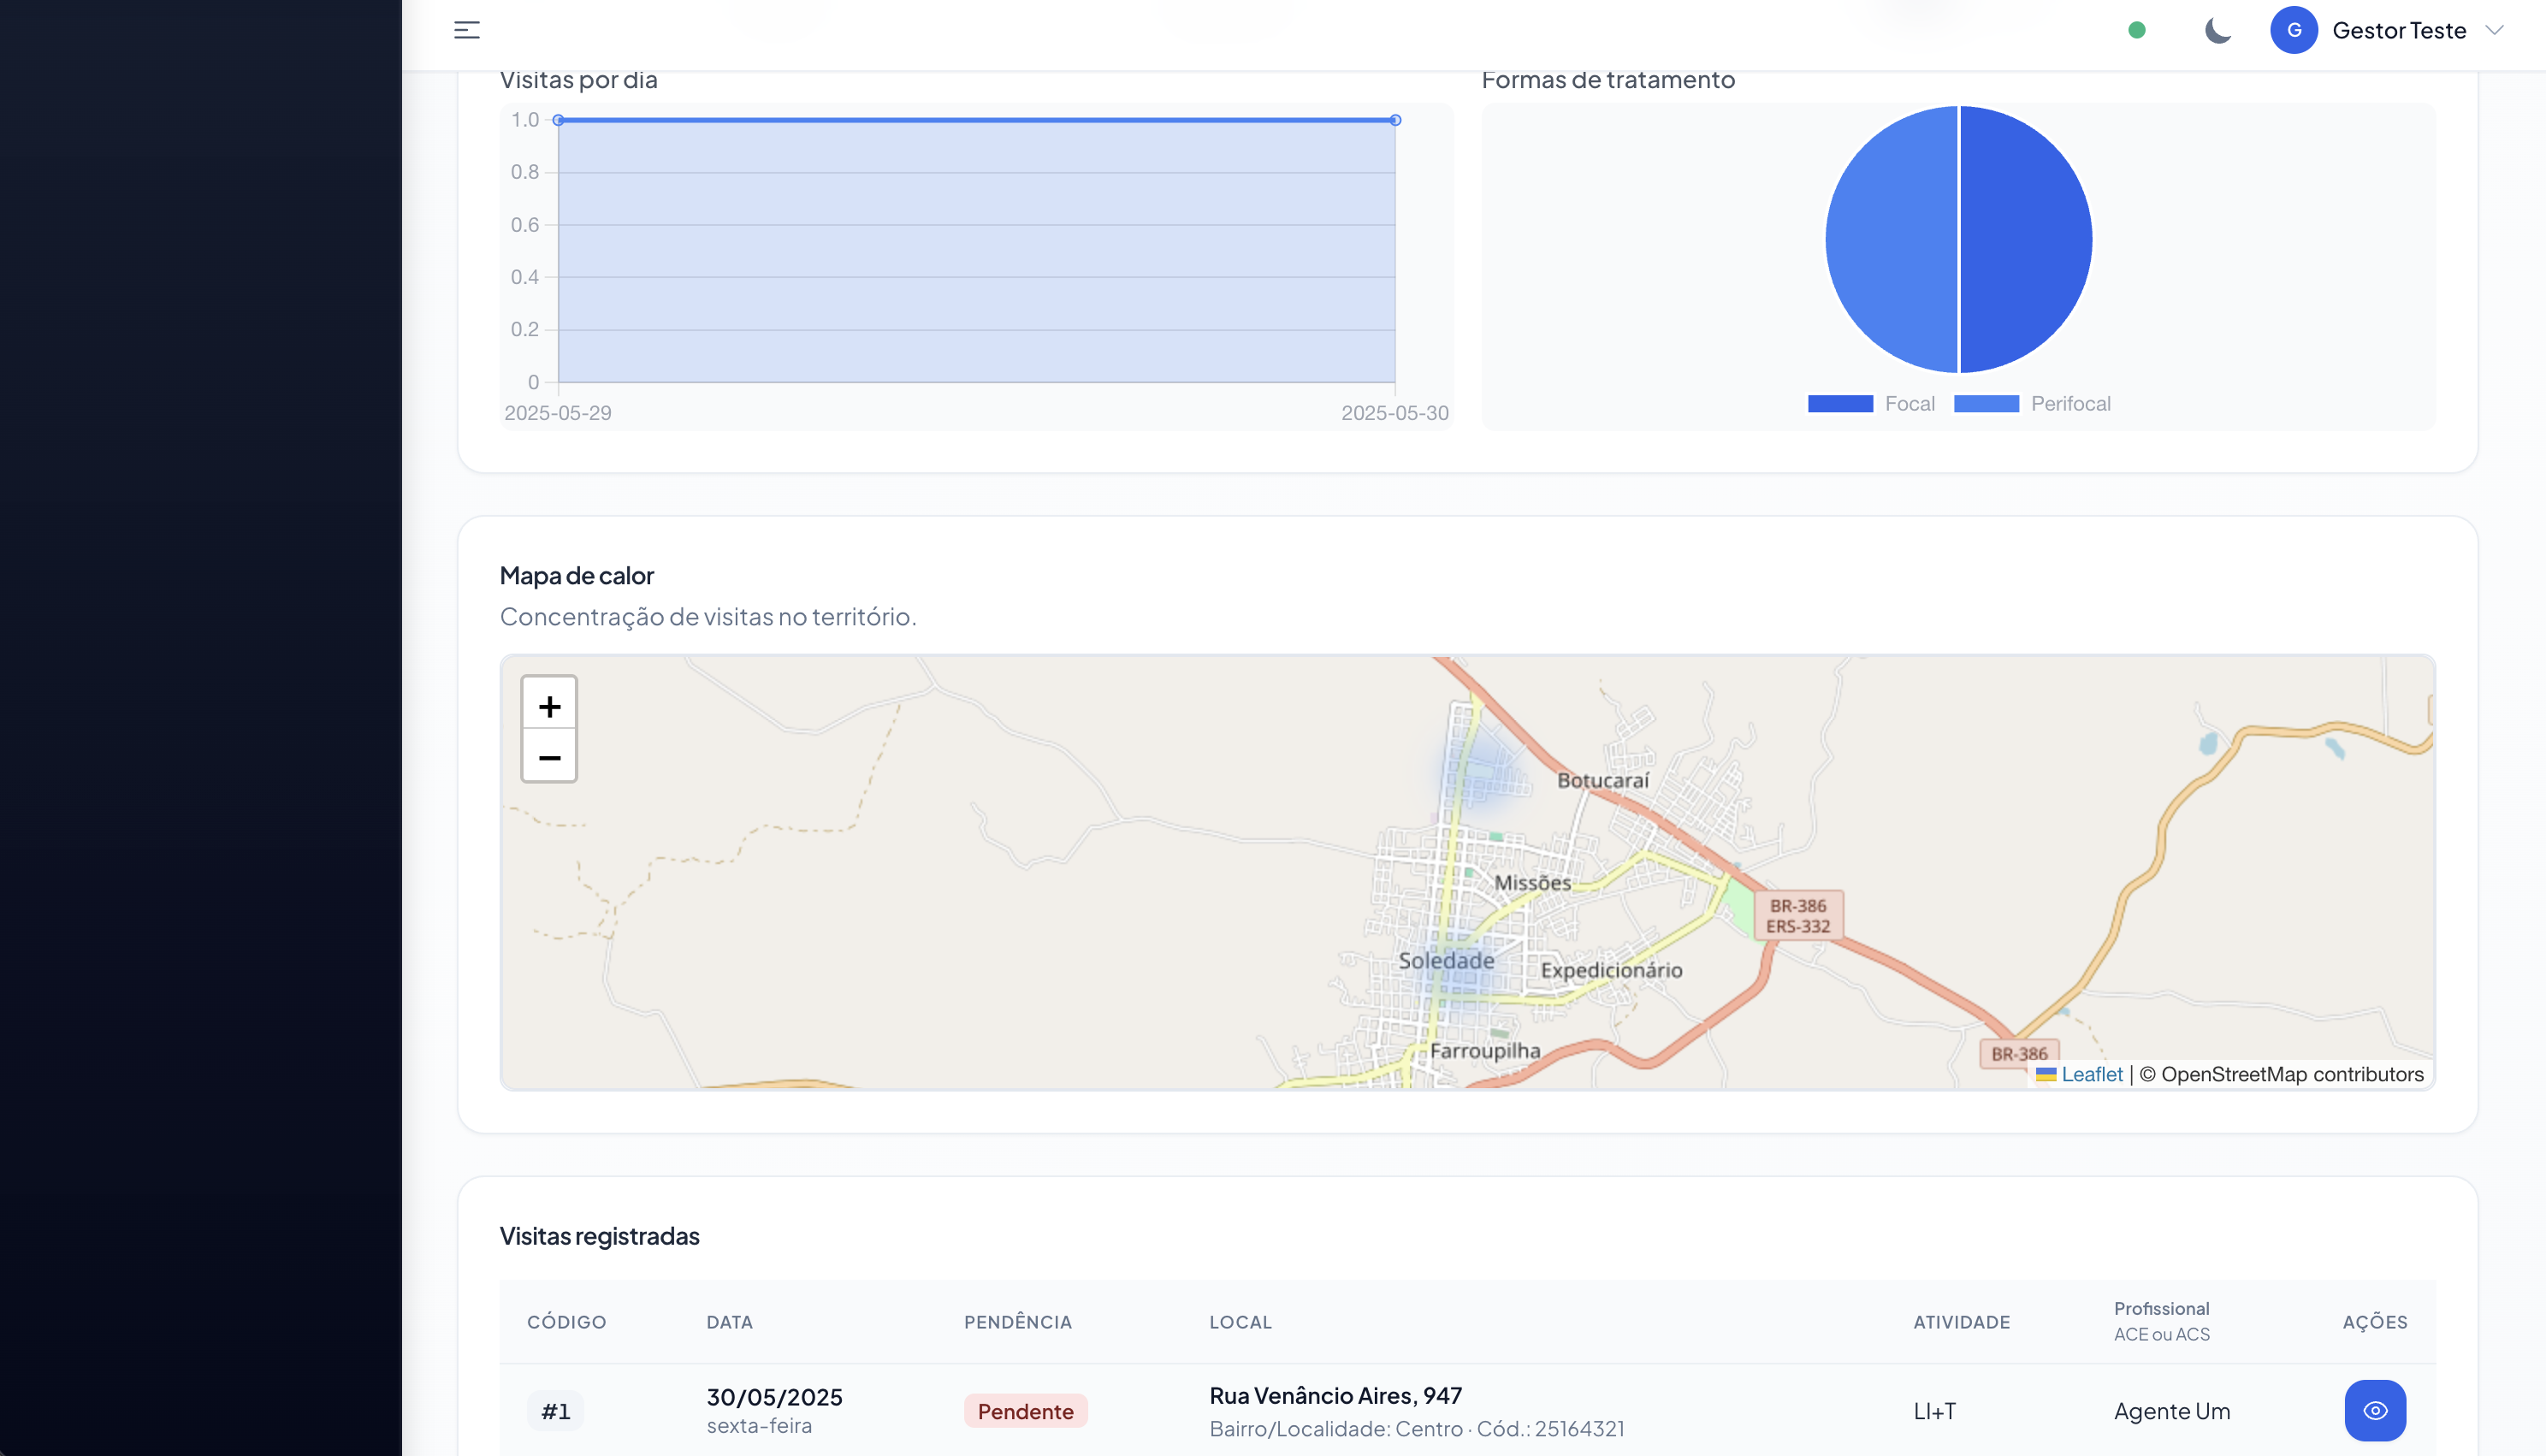Viewport: 2546px width, 1456px height.
Task: Click the DATA column header
Action: coord(729,1322)
